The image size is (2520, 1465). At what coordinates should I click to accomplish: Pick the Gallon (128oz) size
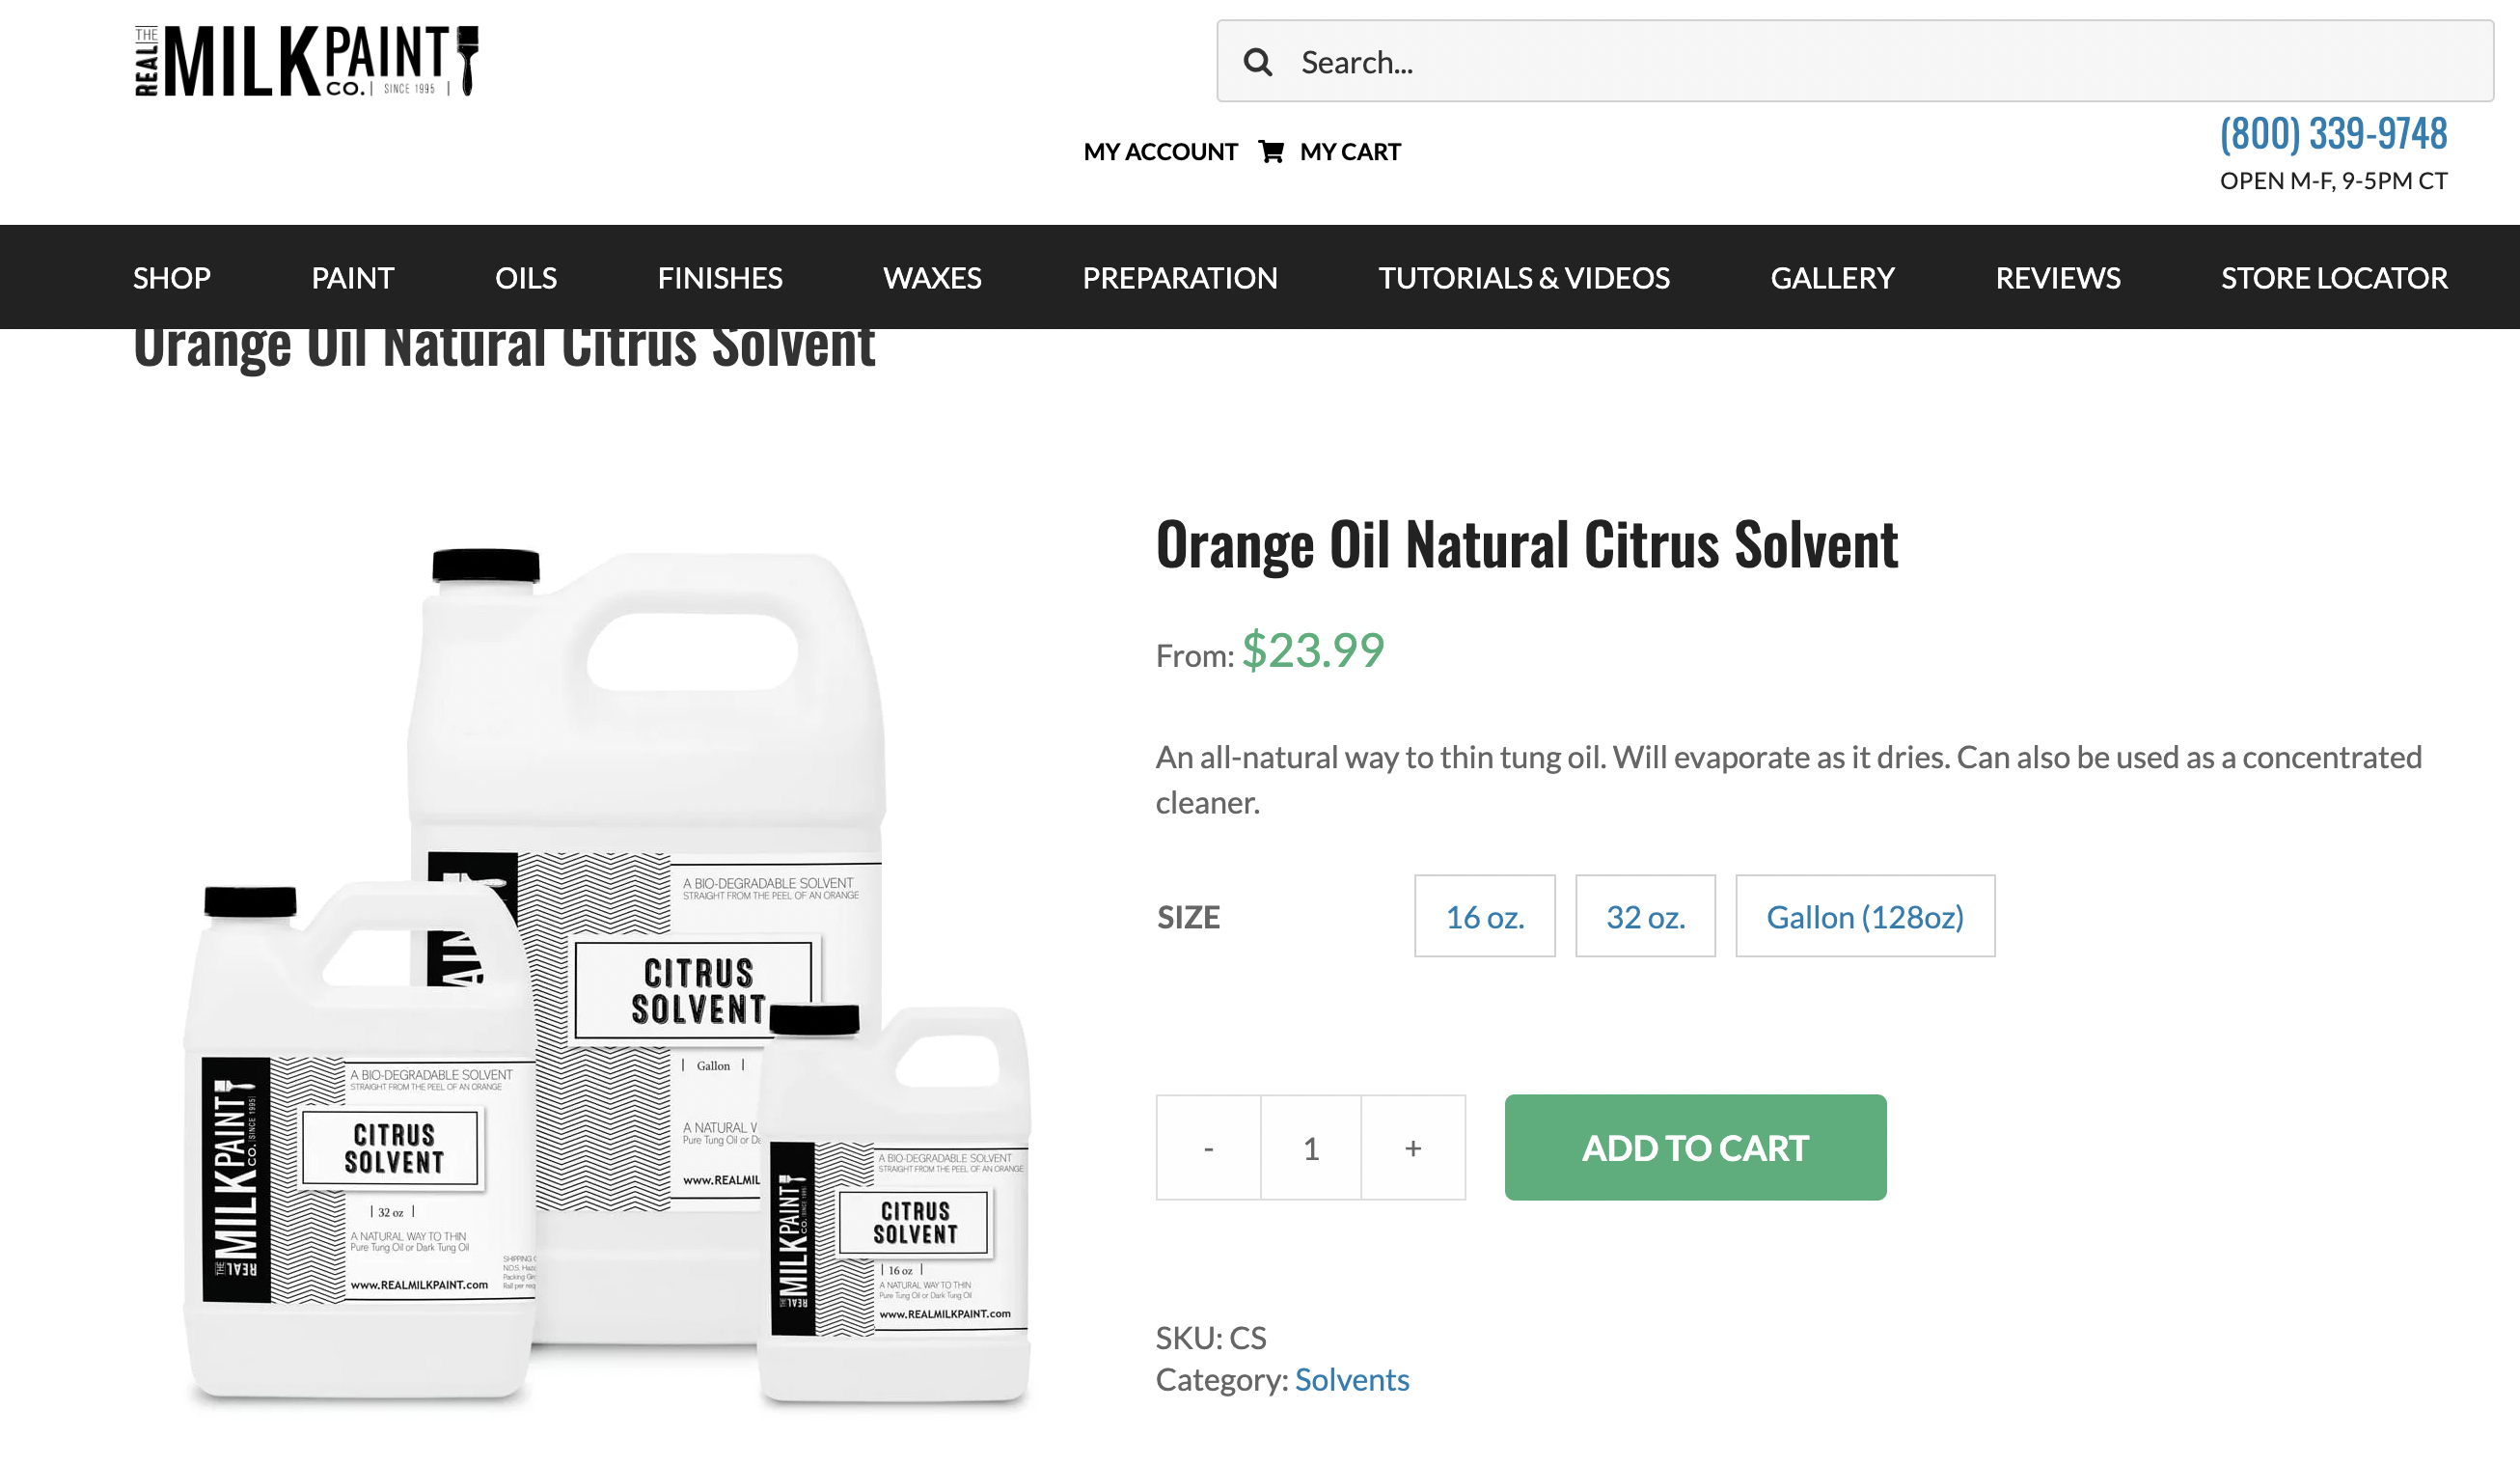(x=1865, y=917)
